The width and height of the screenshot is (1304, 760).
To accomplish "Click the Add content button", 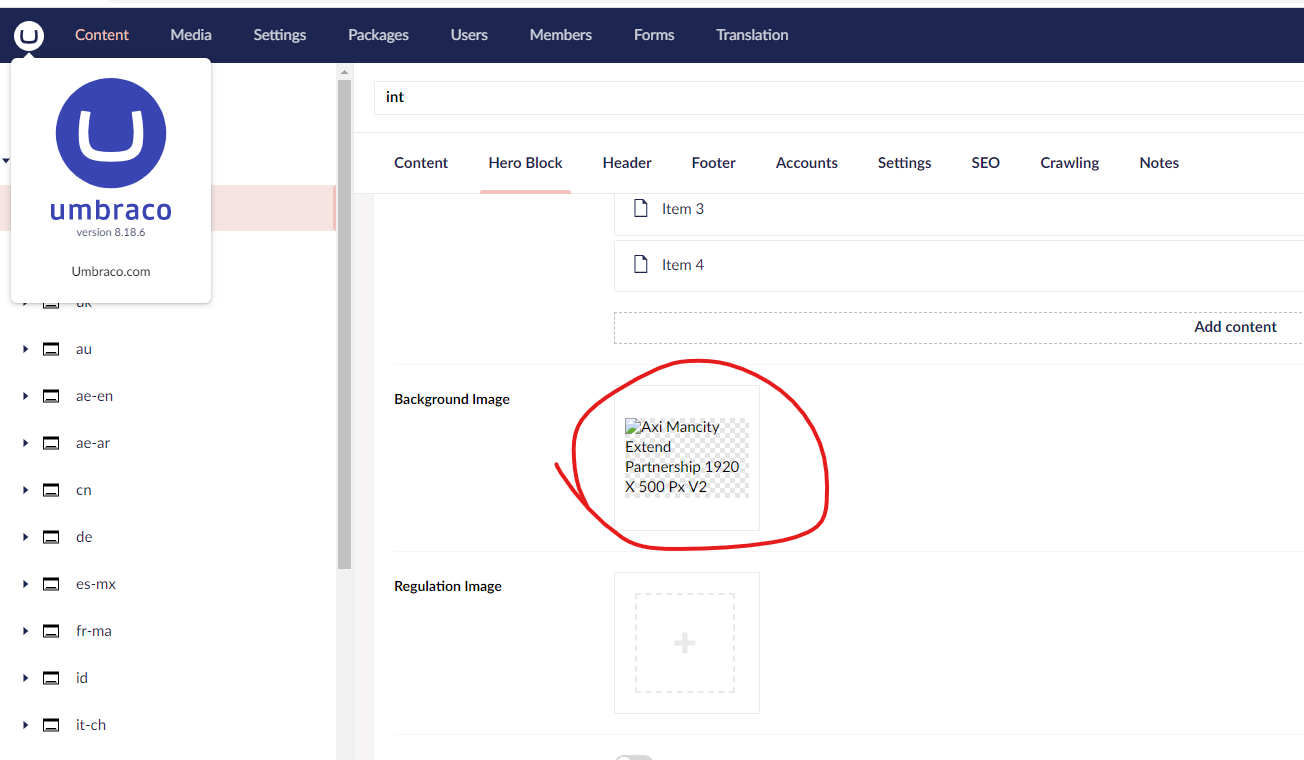I will pos(1235,327).
